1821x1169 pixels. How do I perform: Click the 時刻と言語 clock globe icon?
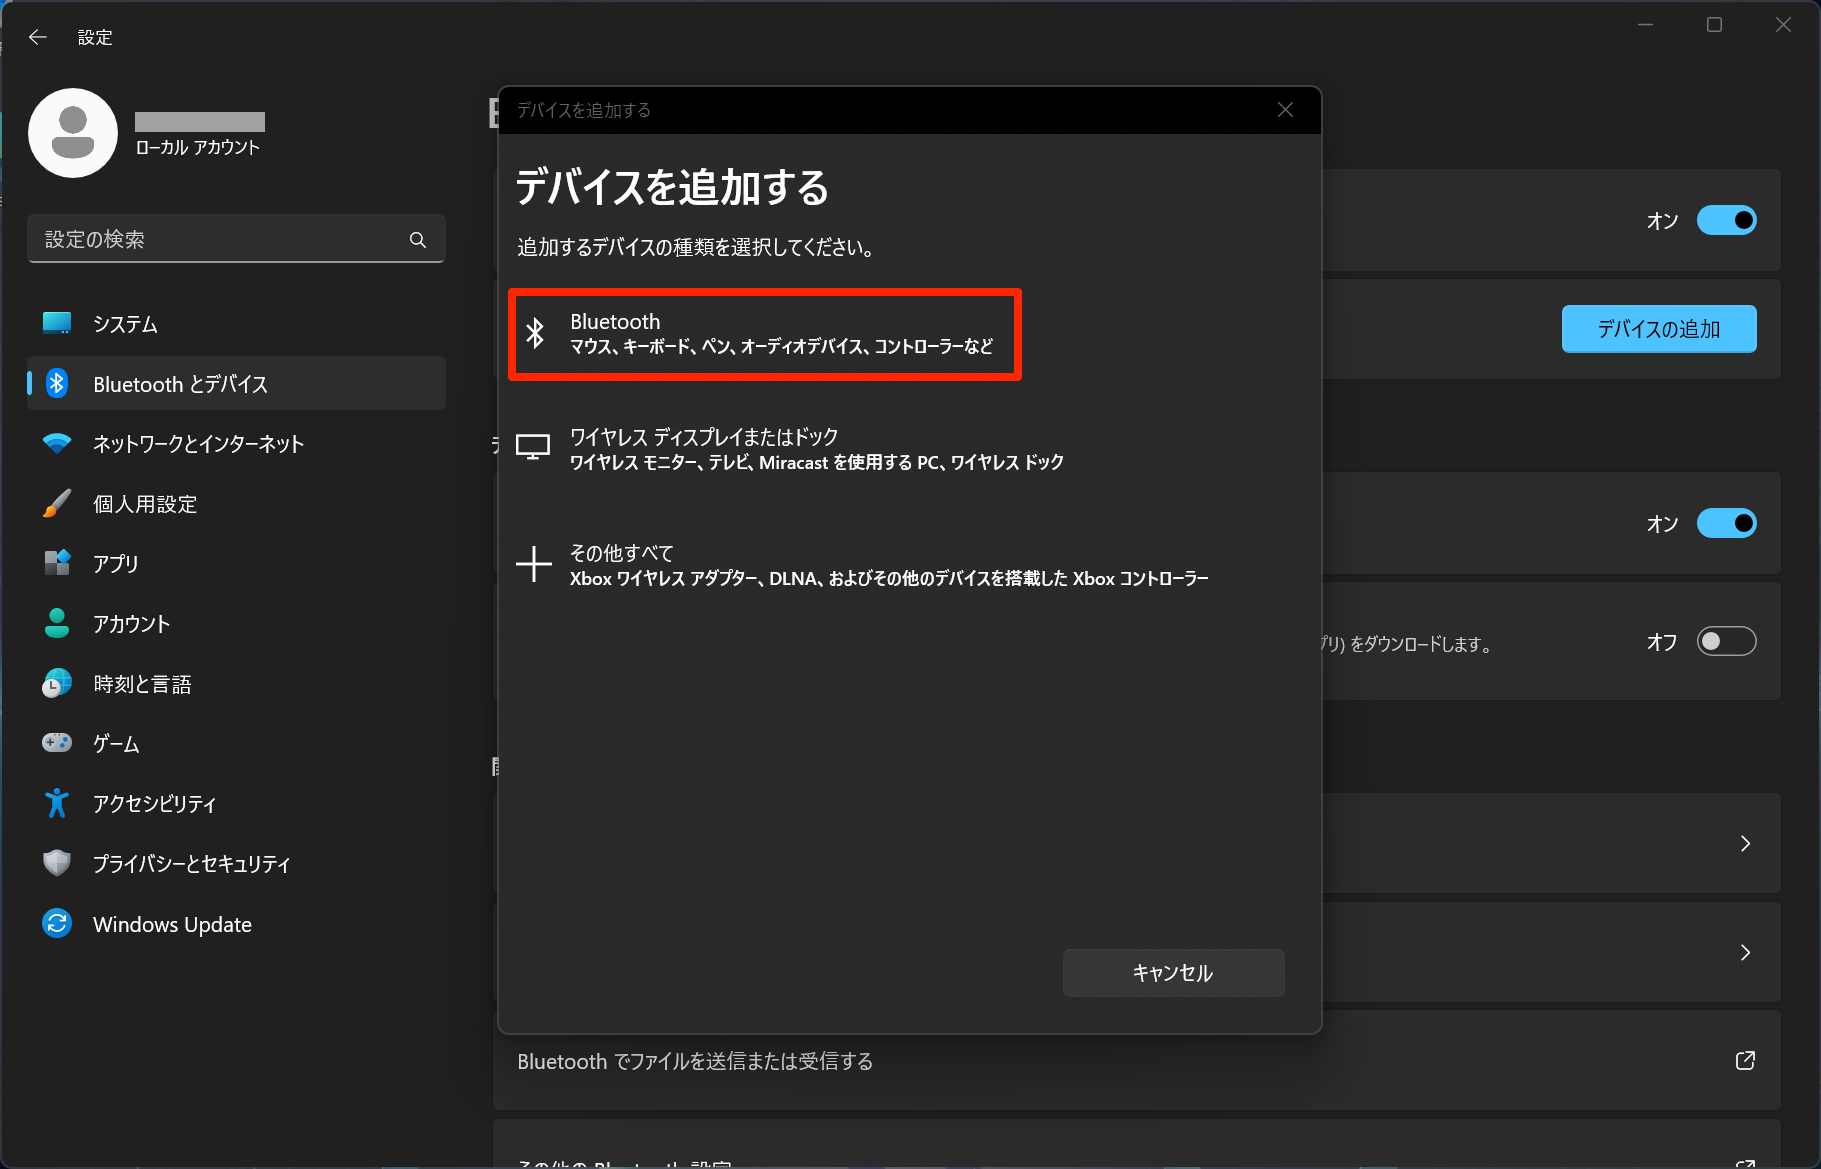(57, 683)
